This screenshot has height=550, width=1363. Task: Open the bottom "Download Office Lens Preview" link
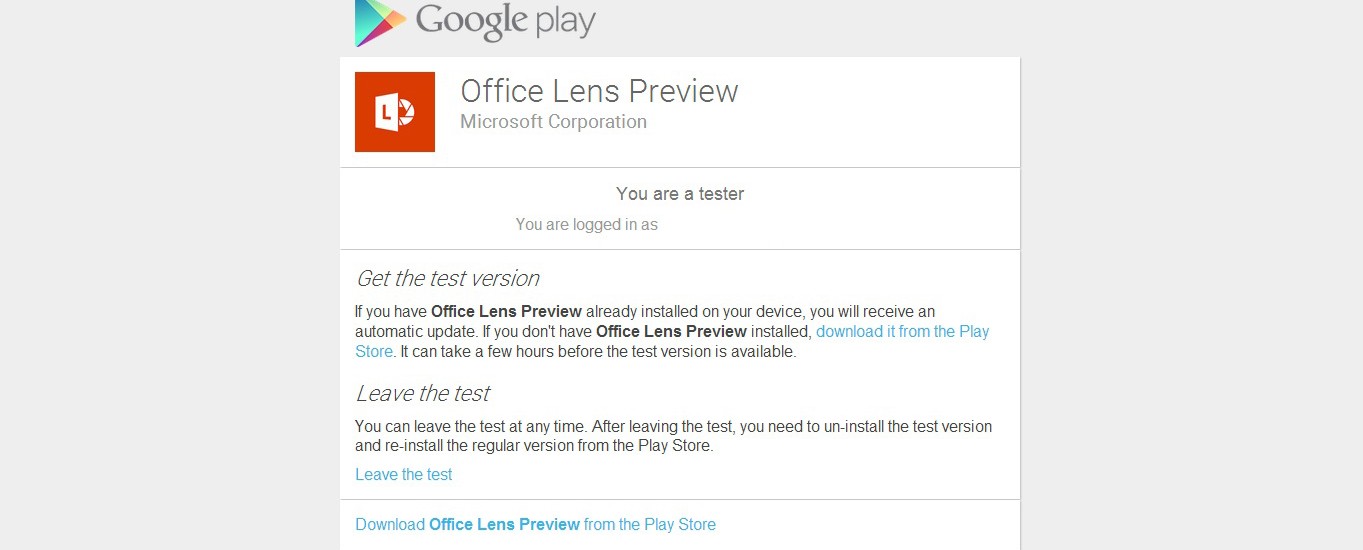535,524
